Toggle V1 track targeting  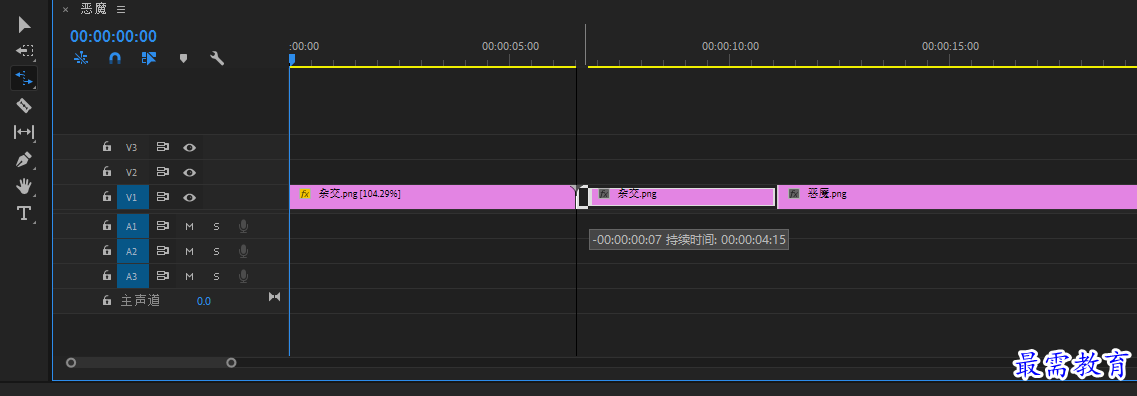pyautogui.click(x=133, y=197)
